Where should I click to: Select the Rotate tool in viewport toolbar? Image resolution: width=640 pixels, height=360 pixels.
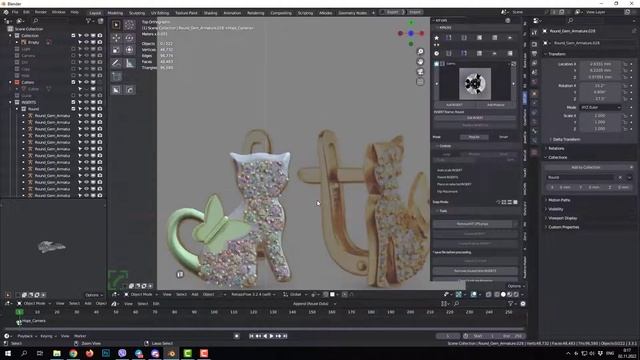click(130, 38)
